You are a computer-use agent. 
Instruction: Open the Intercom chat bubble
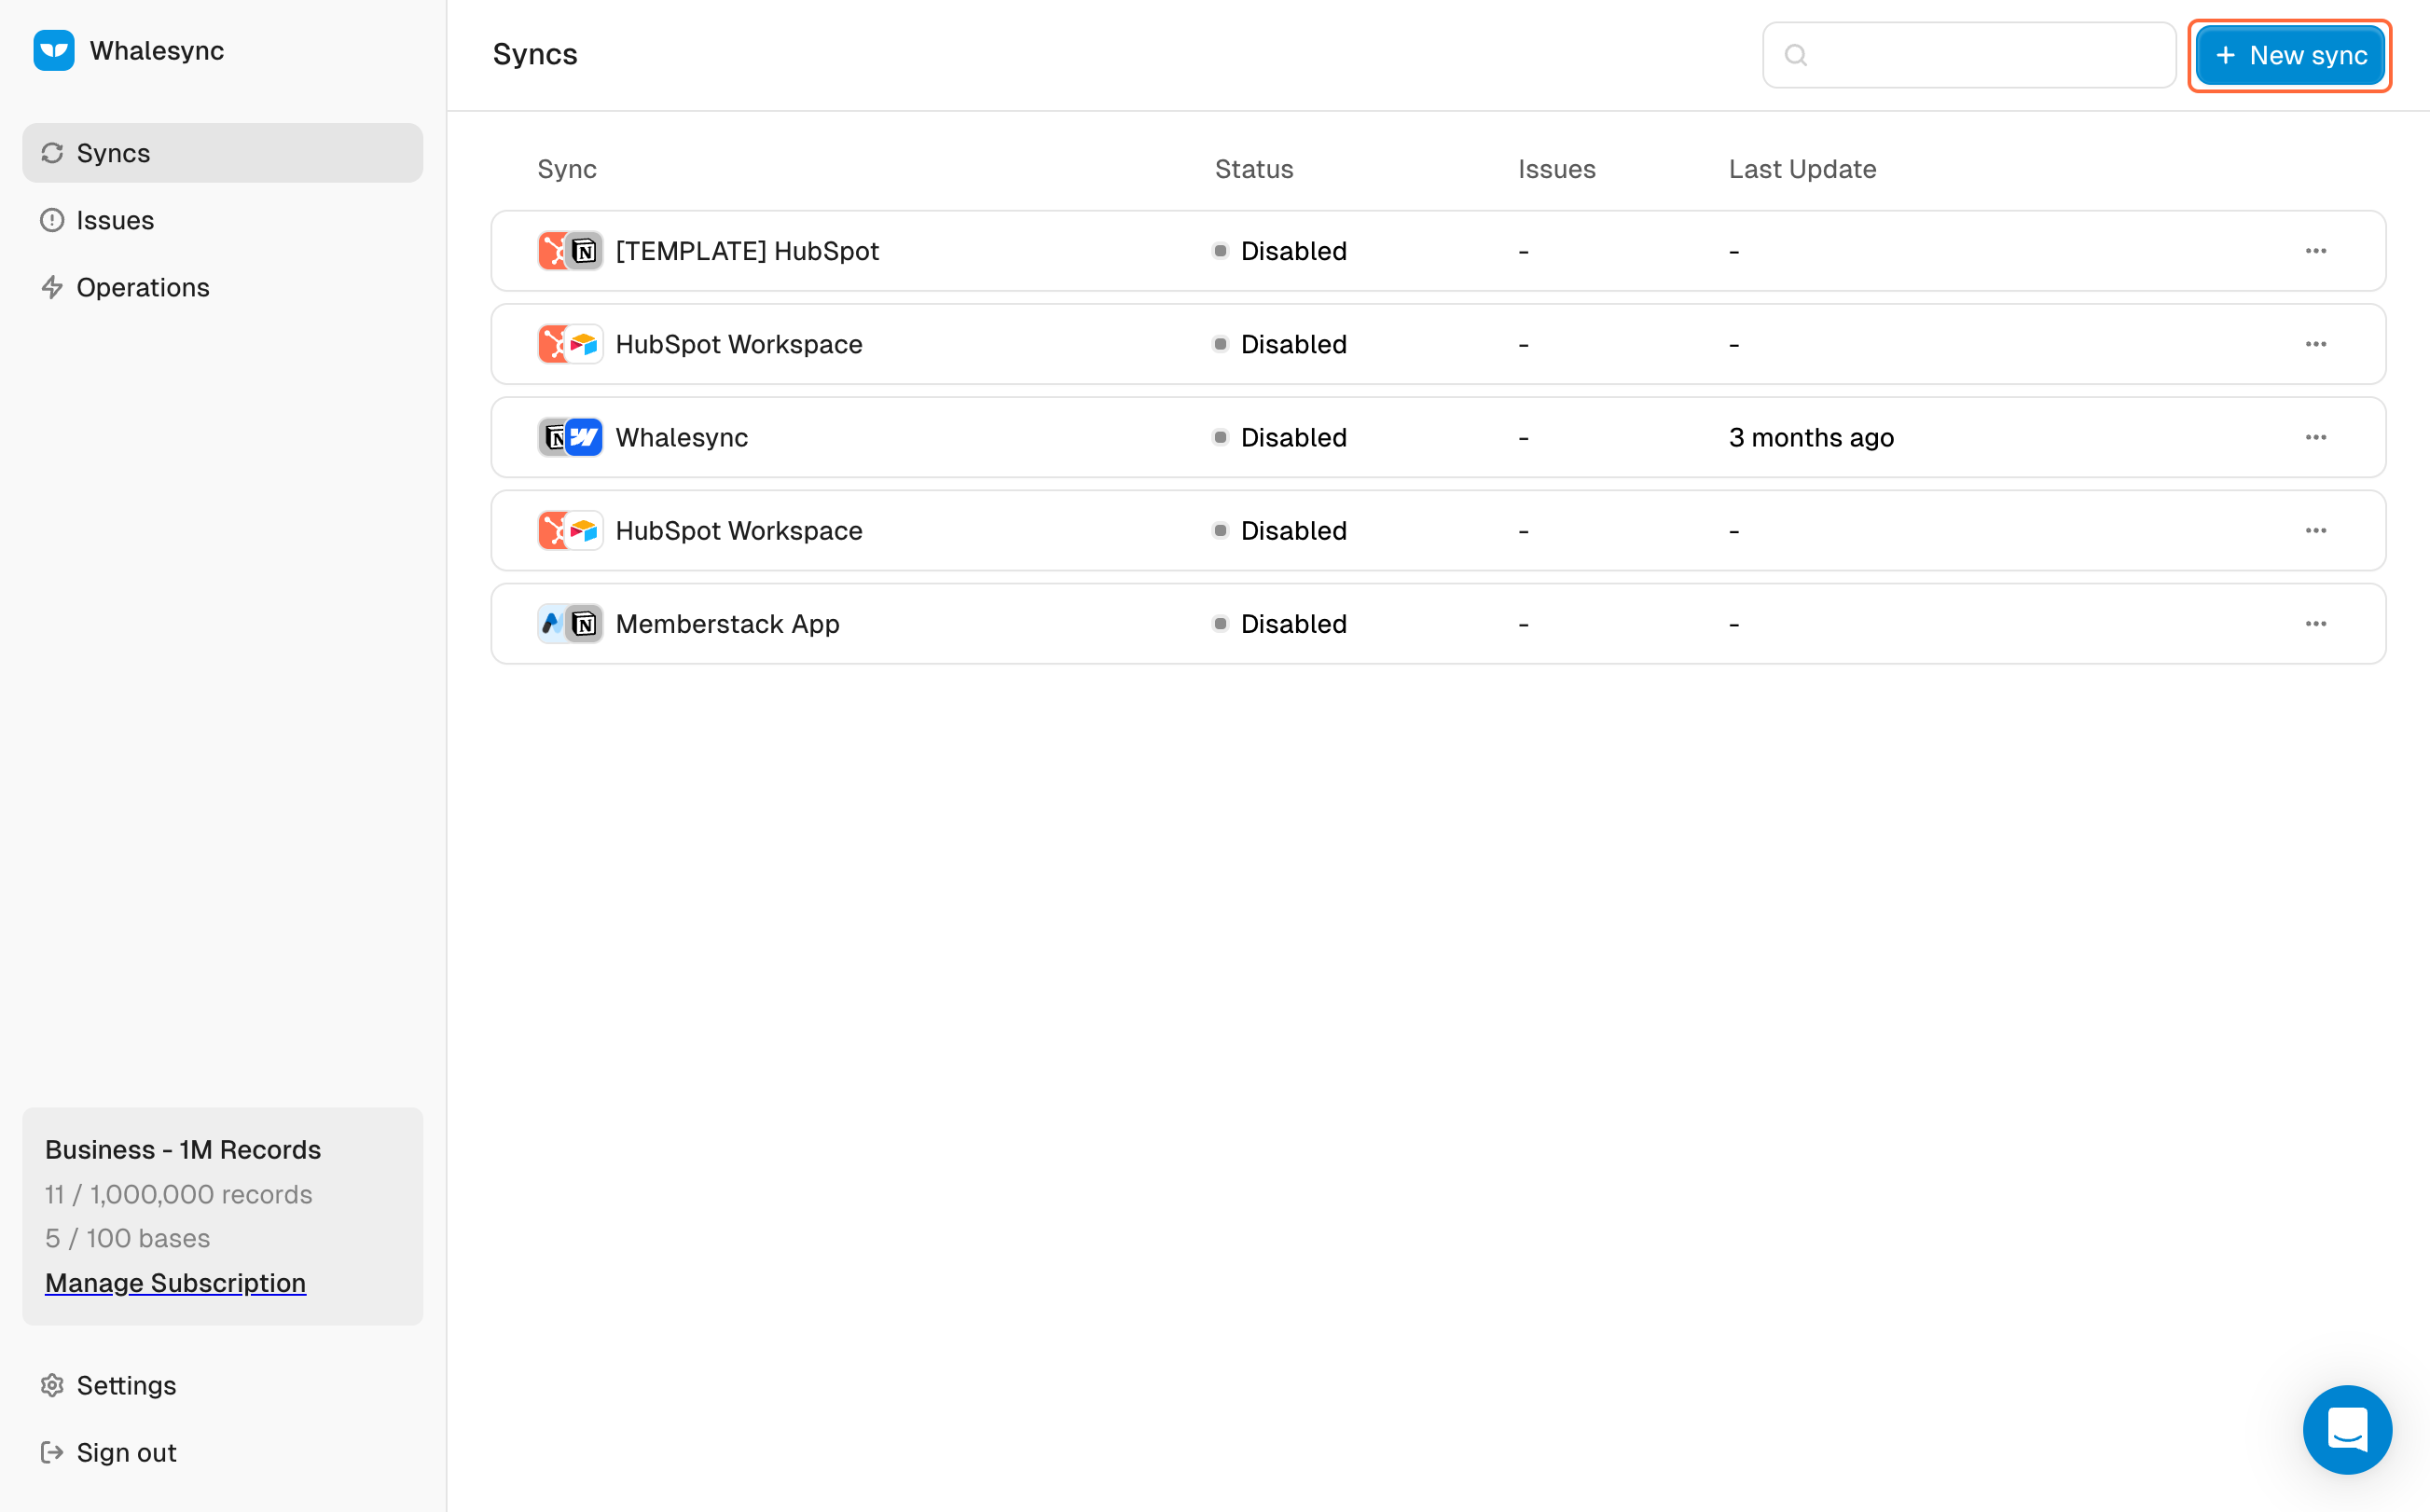(x=2346, y=1429)
